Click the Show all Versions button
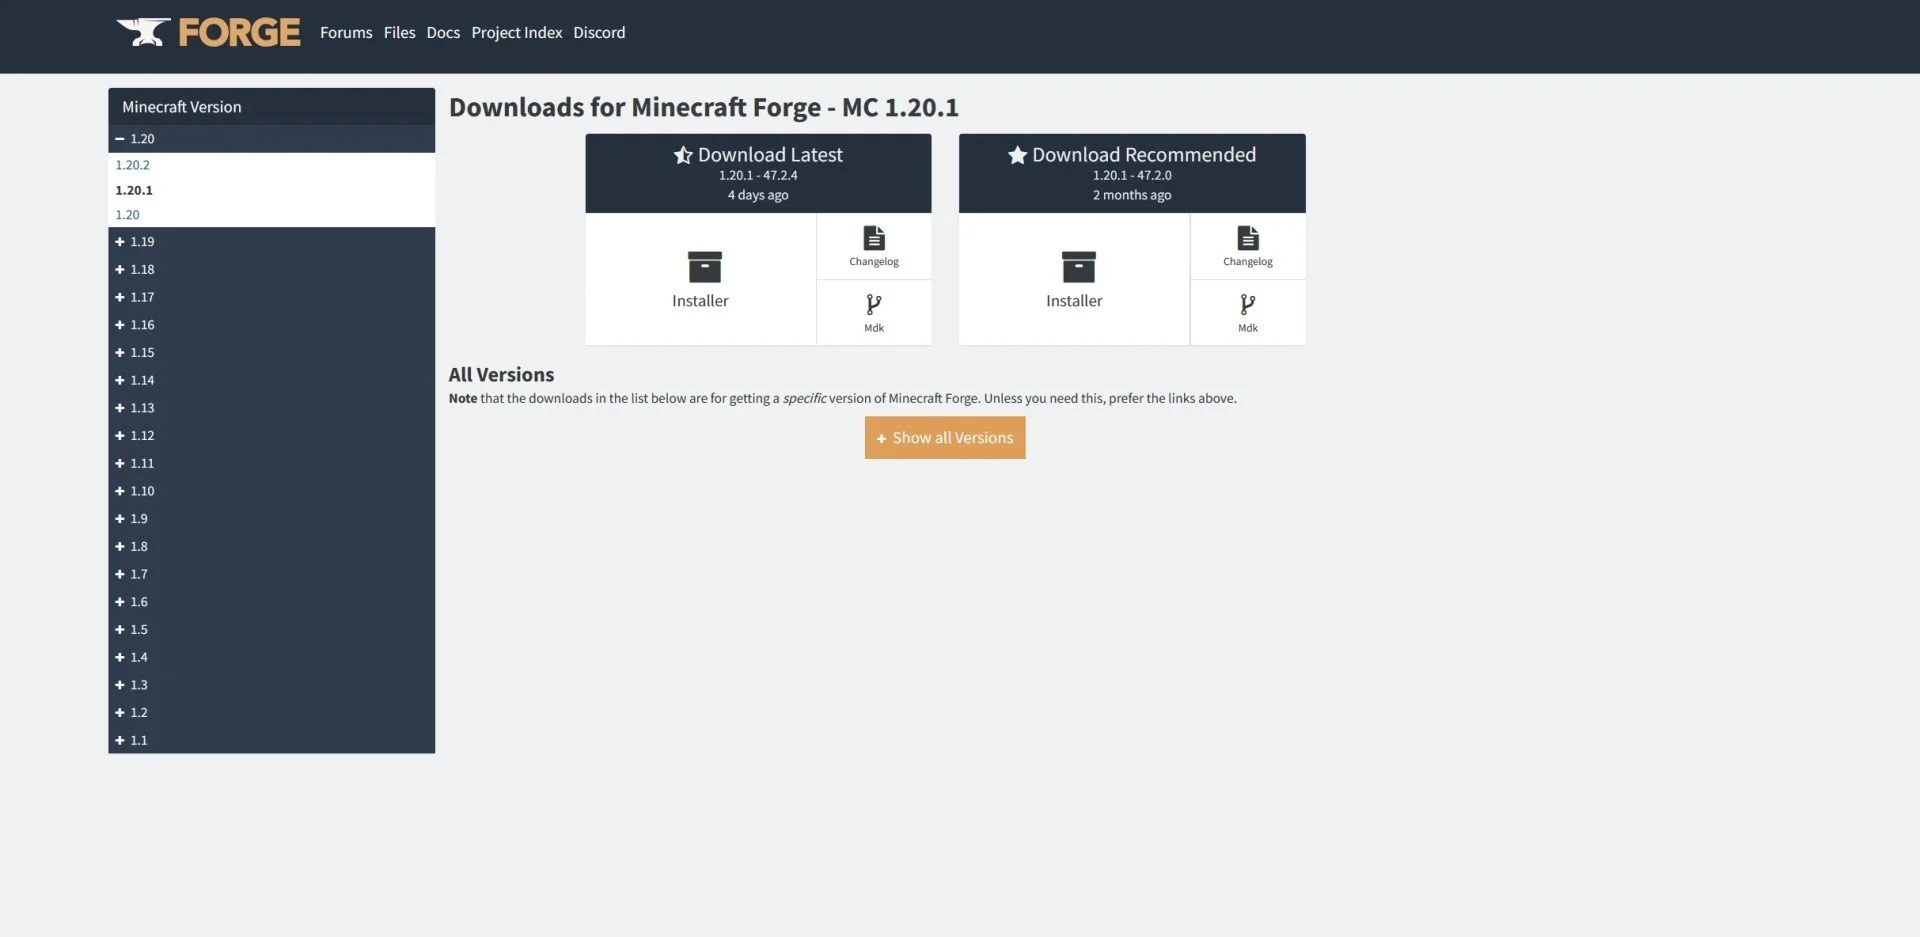The height and width of the screenshot is (937, 1920). click(945, 438)
